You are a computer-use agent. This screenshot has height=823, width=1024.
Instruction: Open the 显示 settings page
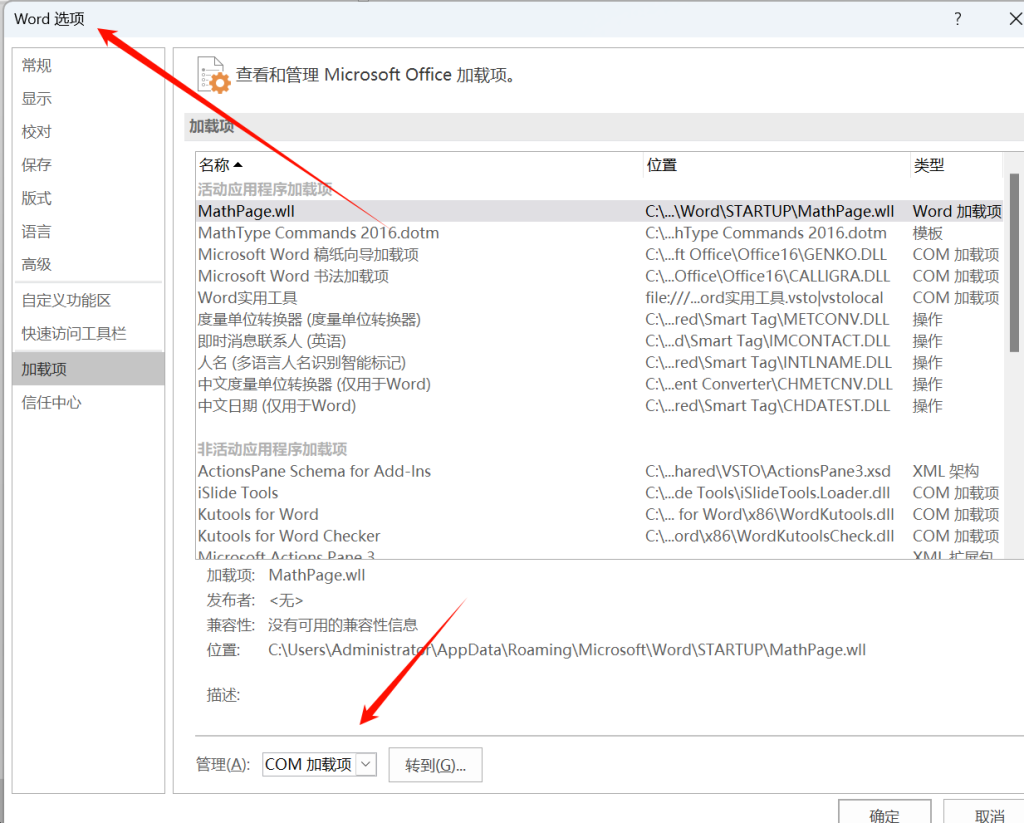(35, 98)
